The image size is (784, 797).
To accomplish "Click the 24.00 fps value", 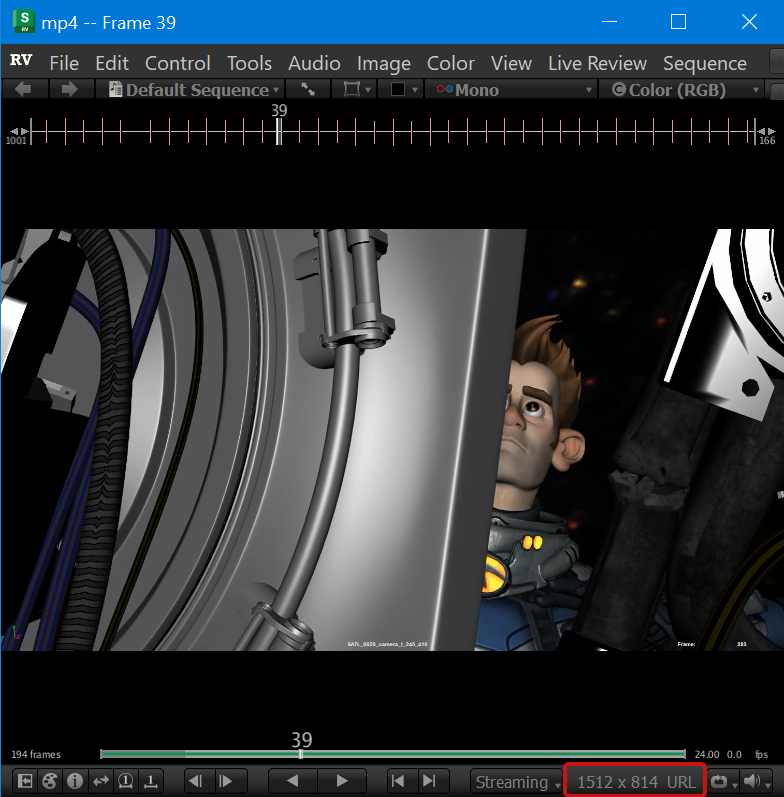I will point(707,754).
